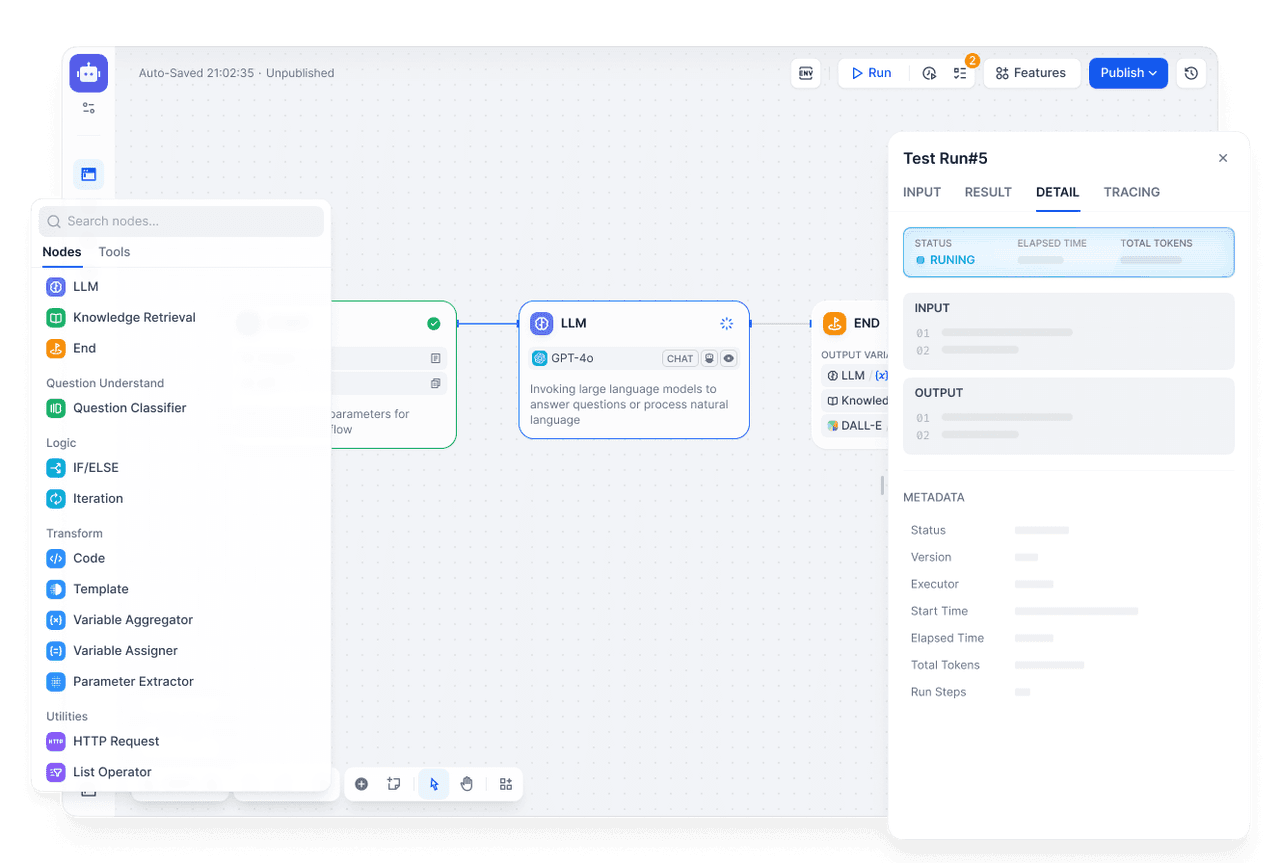Viewport: 1280px width, 863px height.
Task: Click the CHAT badge in LLM node
Action: click(680, 358)
